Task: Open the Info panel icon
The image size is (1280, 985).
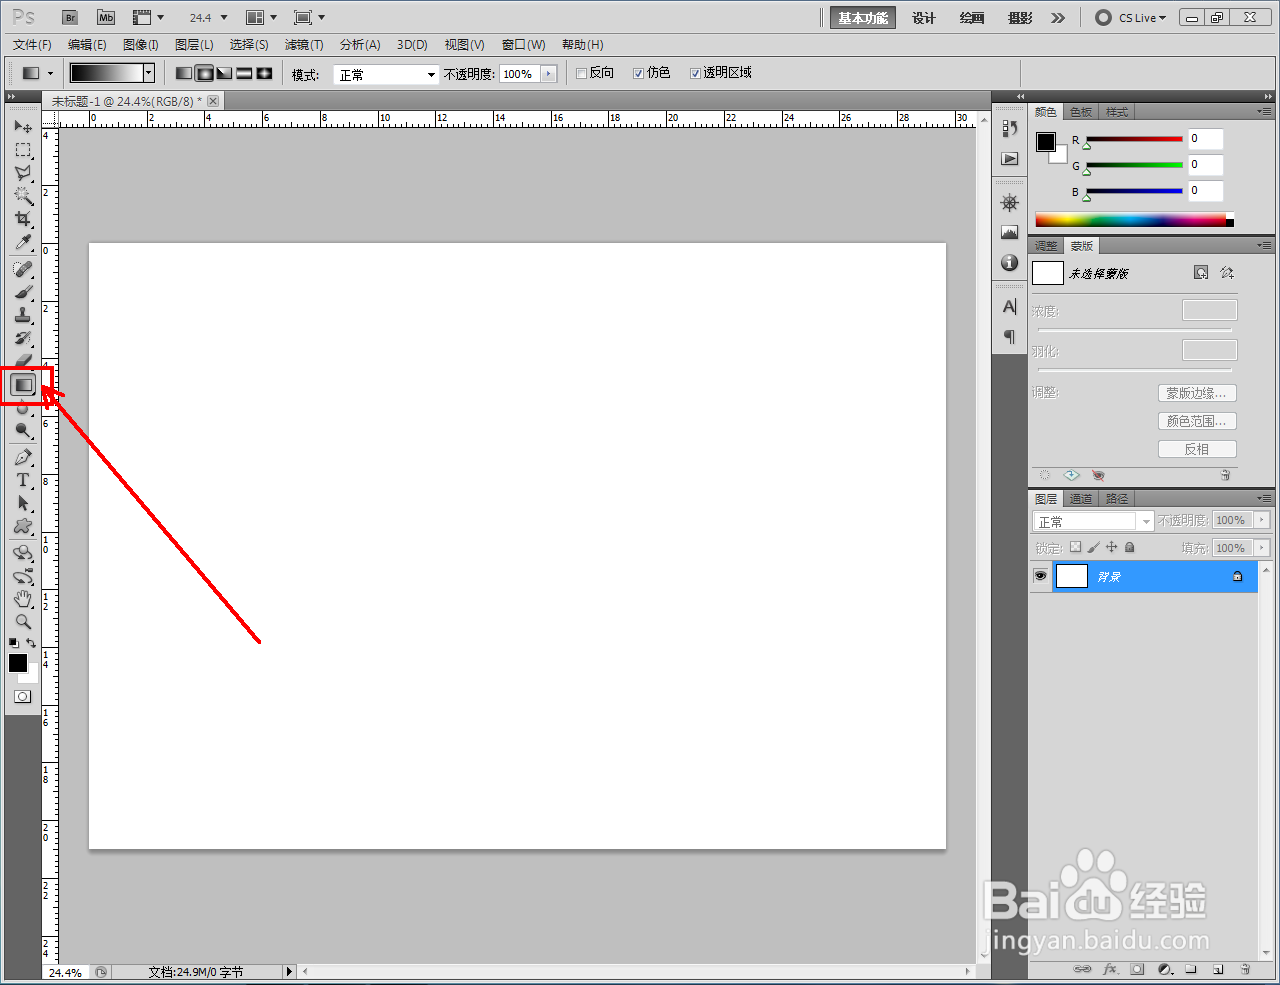Action: (x=1010, y=262)
